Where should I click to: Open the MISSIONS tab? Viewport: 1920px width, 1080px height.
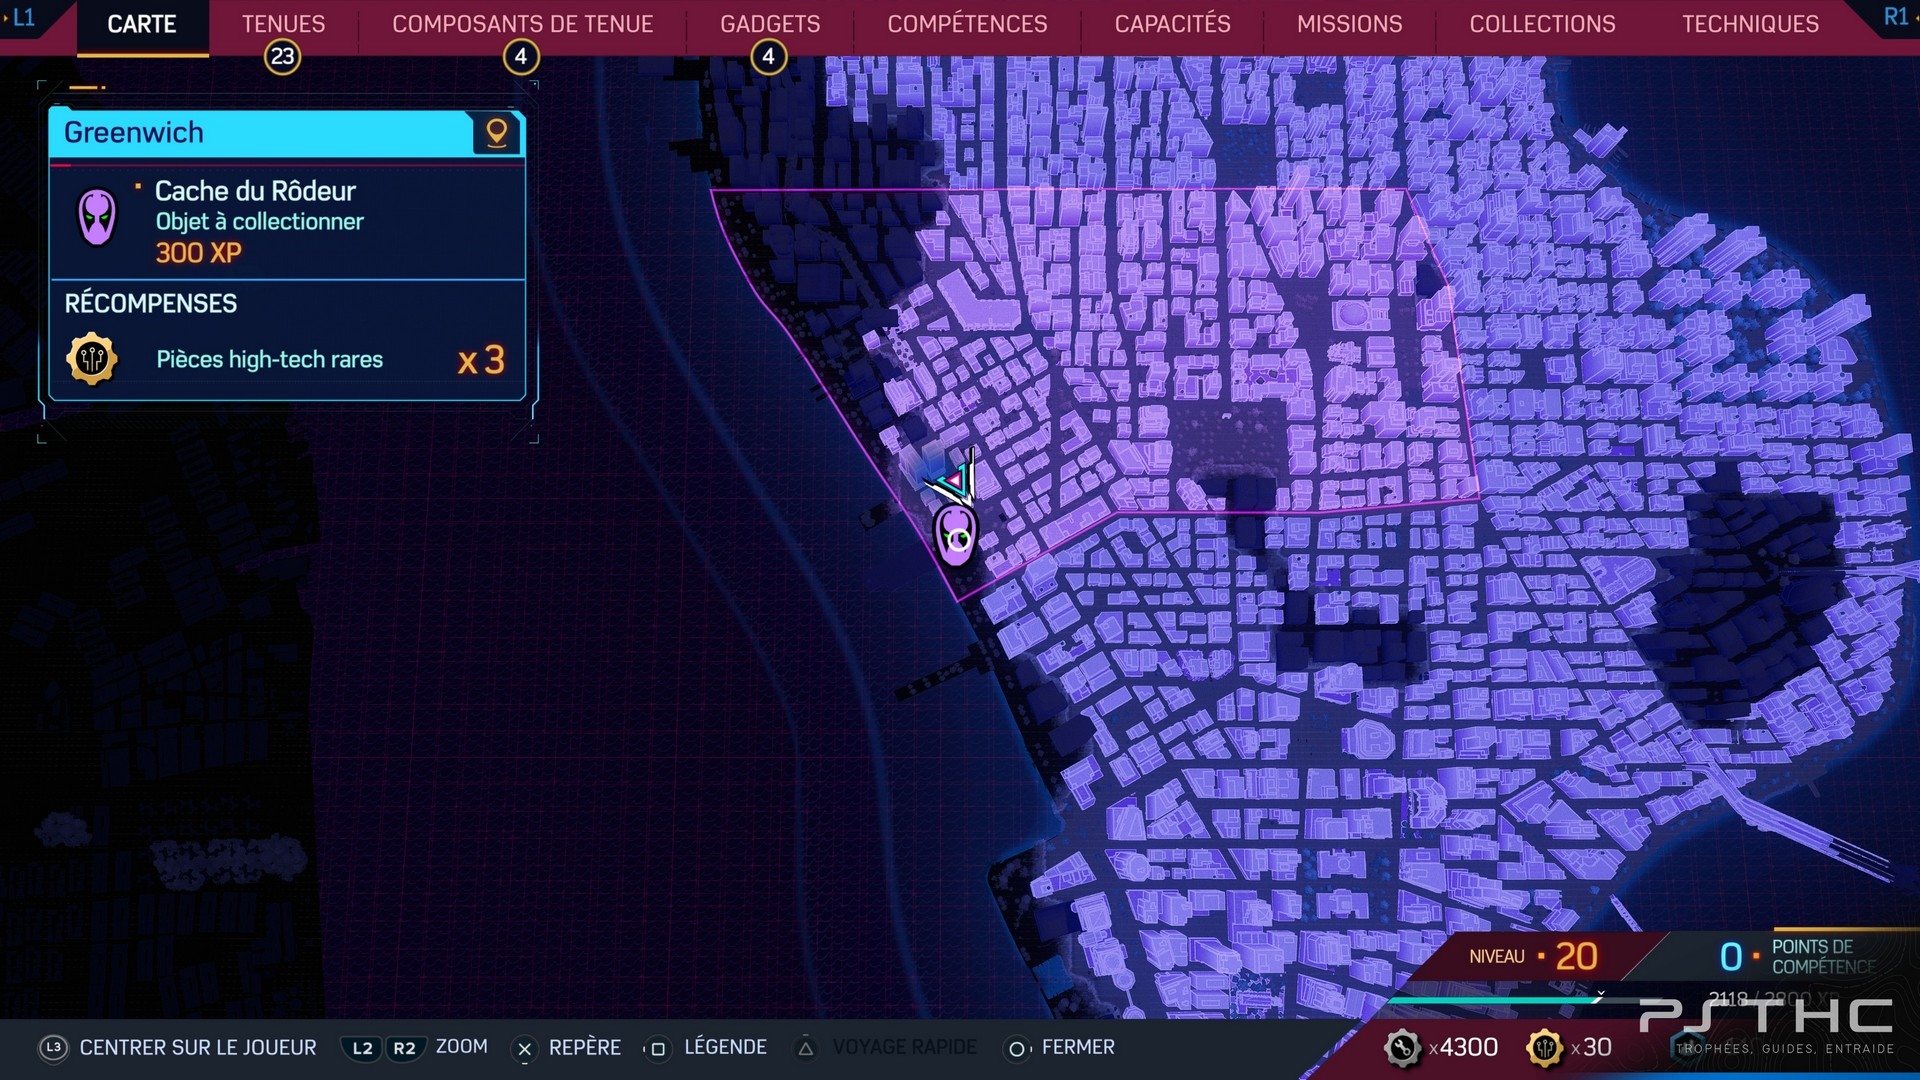pos(1349,24)
